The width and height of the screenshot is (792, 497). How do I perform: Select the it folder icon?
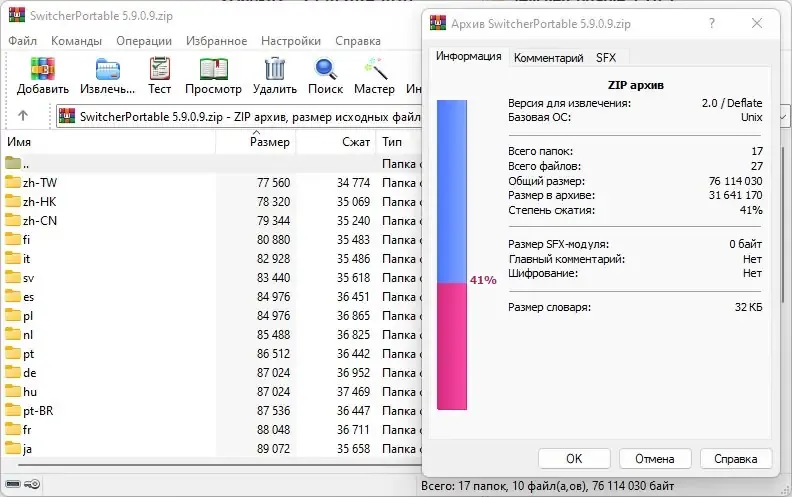(x=13, y=258)
